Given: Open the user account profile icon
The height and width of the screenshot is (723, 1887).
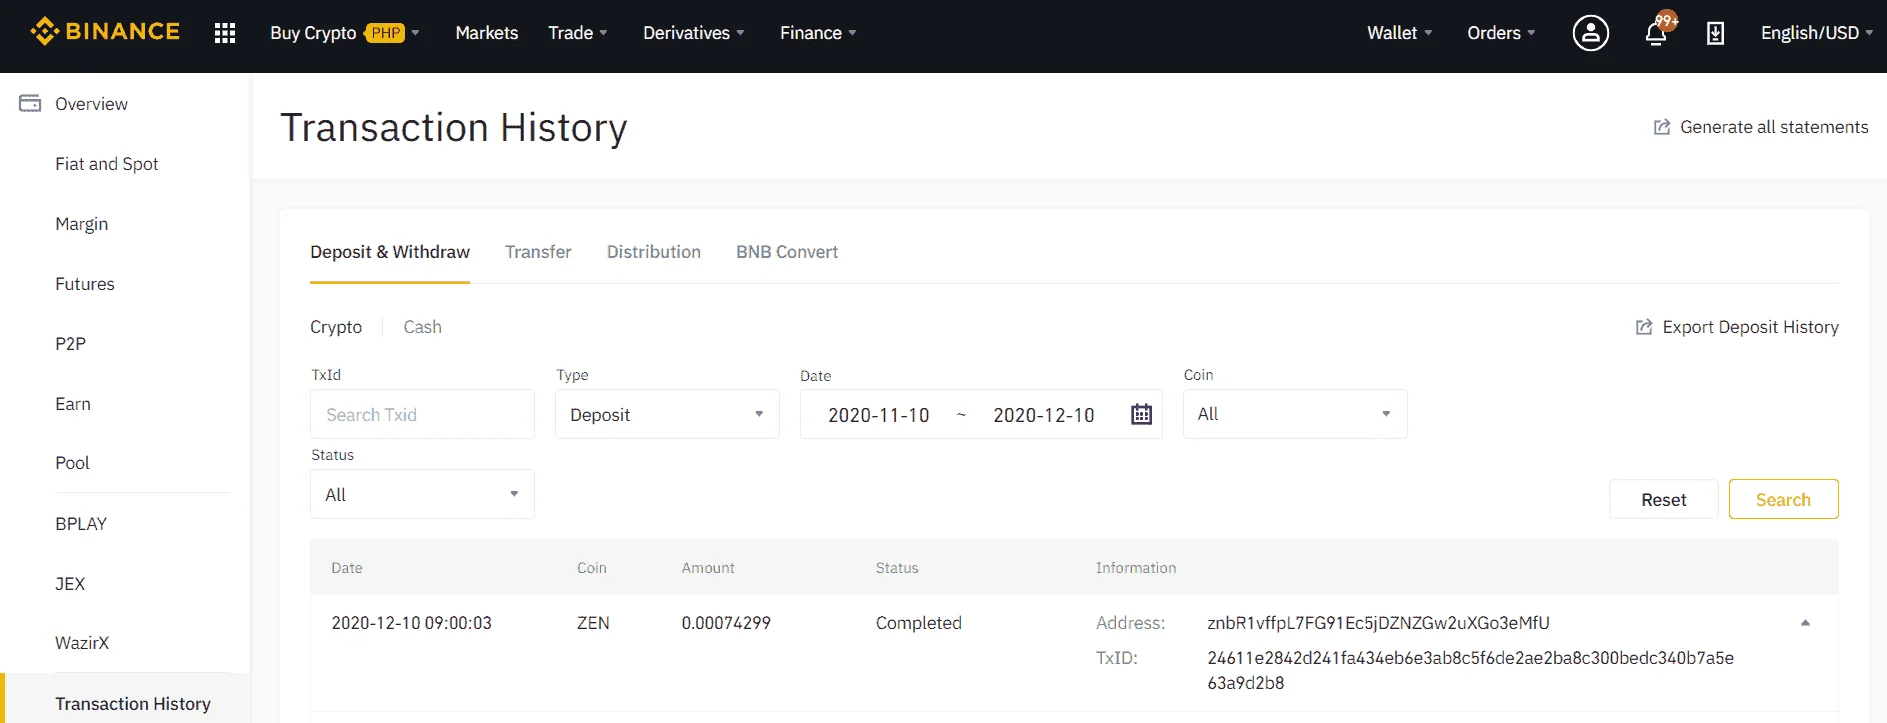Looking at the screenshot, I should (x=1590, y=33).
